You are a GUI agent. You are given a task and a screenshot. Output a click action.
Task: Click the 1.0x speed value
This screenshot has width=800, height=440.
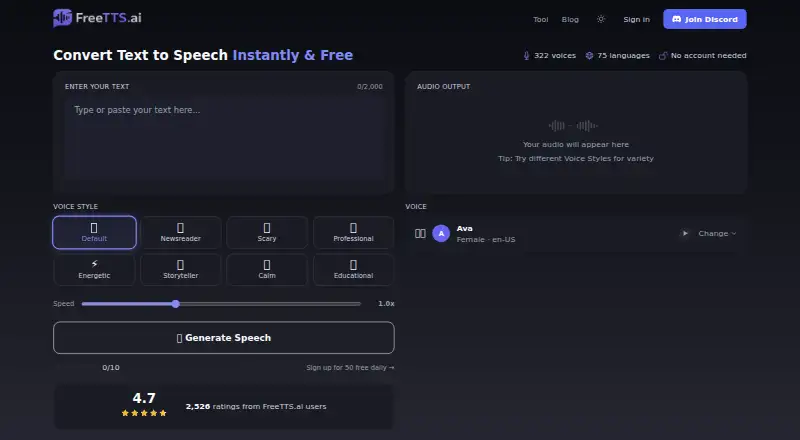tap(386, 304)
